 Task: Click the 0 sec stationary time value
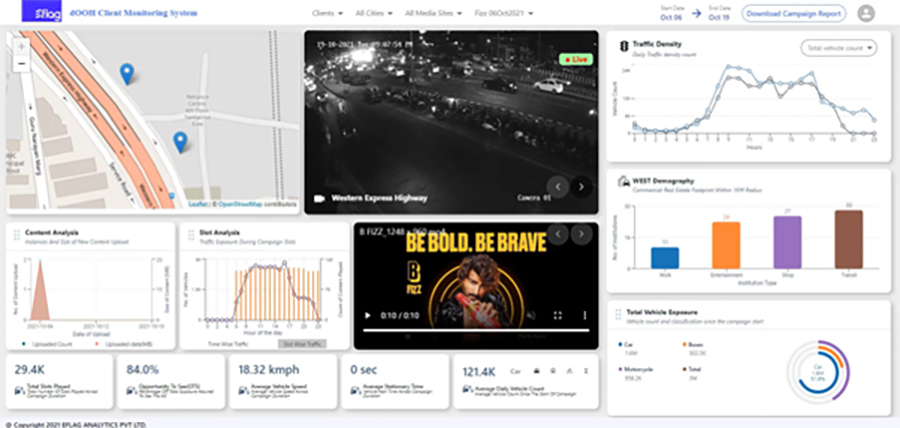tap(364, 370)
